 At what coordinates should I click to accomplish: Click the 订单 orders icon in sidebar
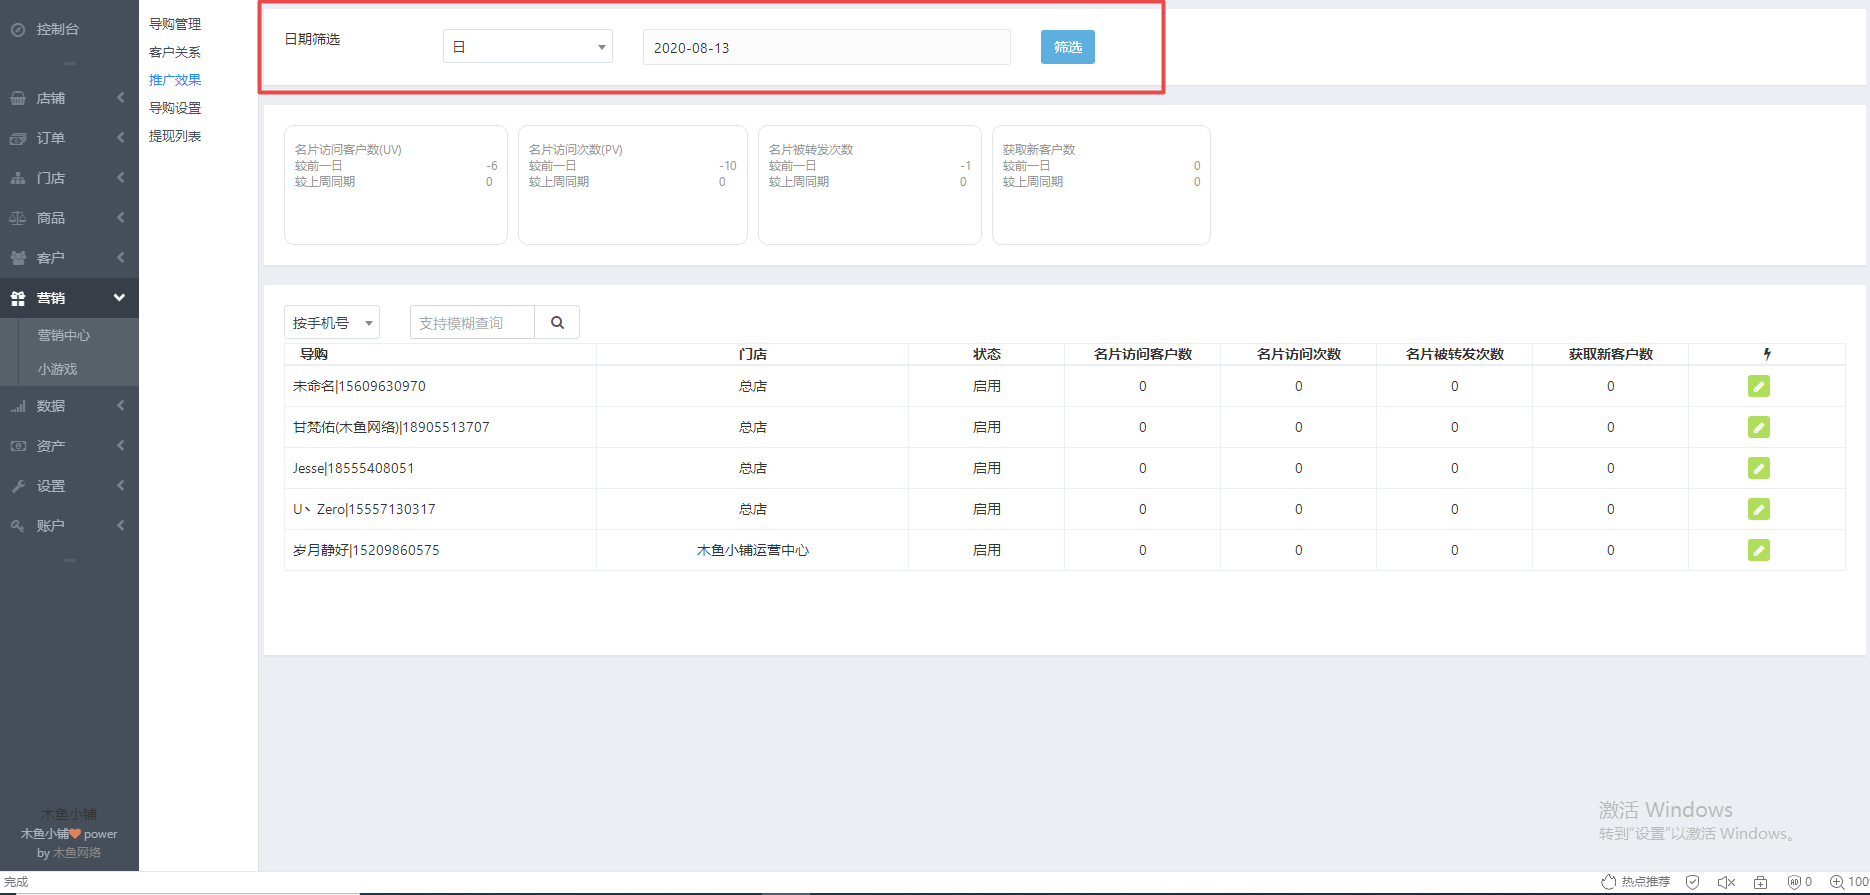coord(18,138)
